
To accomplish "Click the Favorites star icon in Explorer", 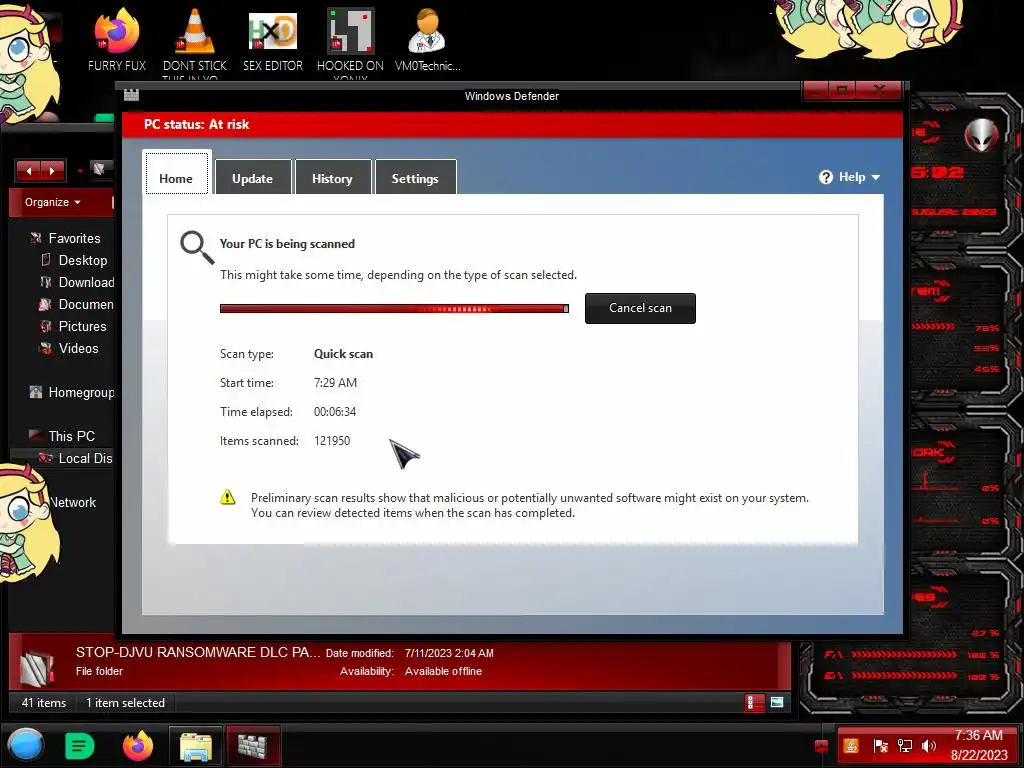I will pyautogui.click(x=35, y=238).
